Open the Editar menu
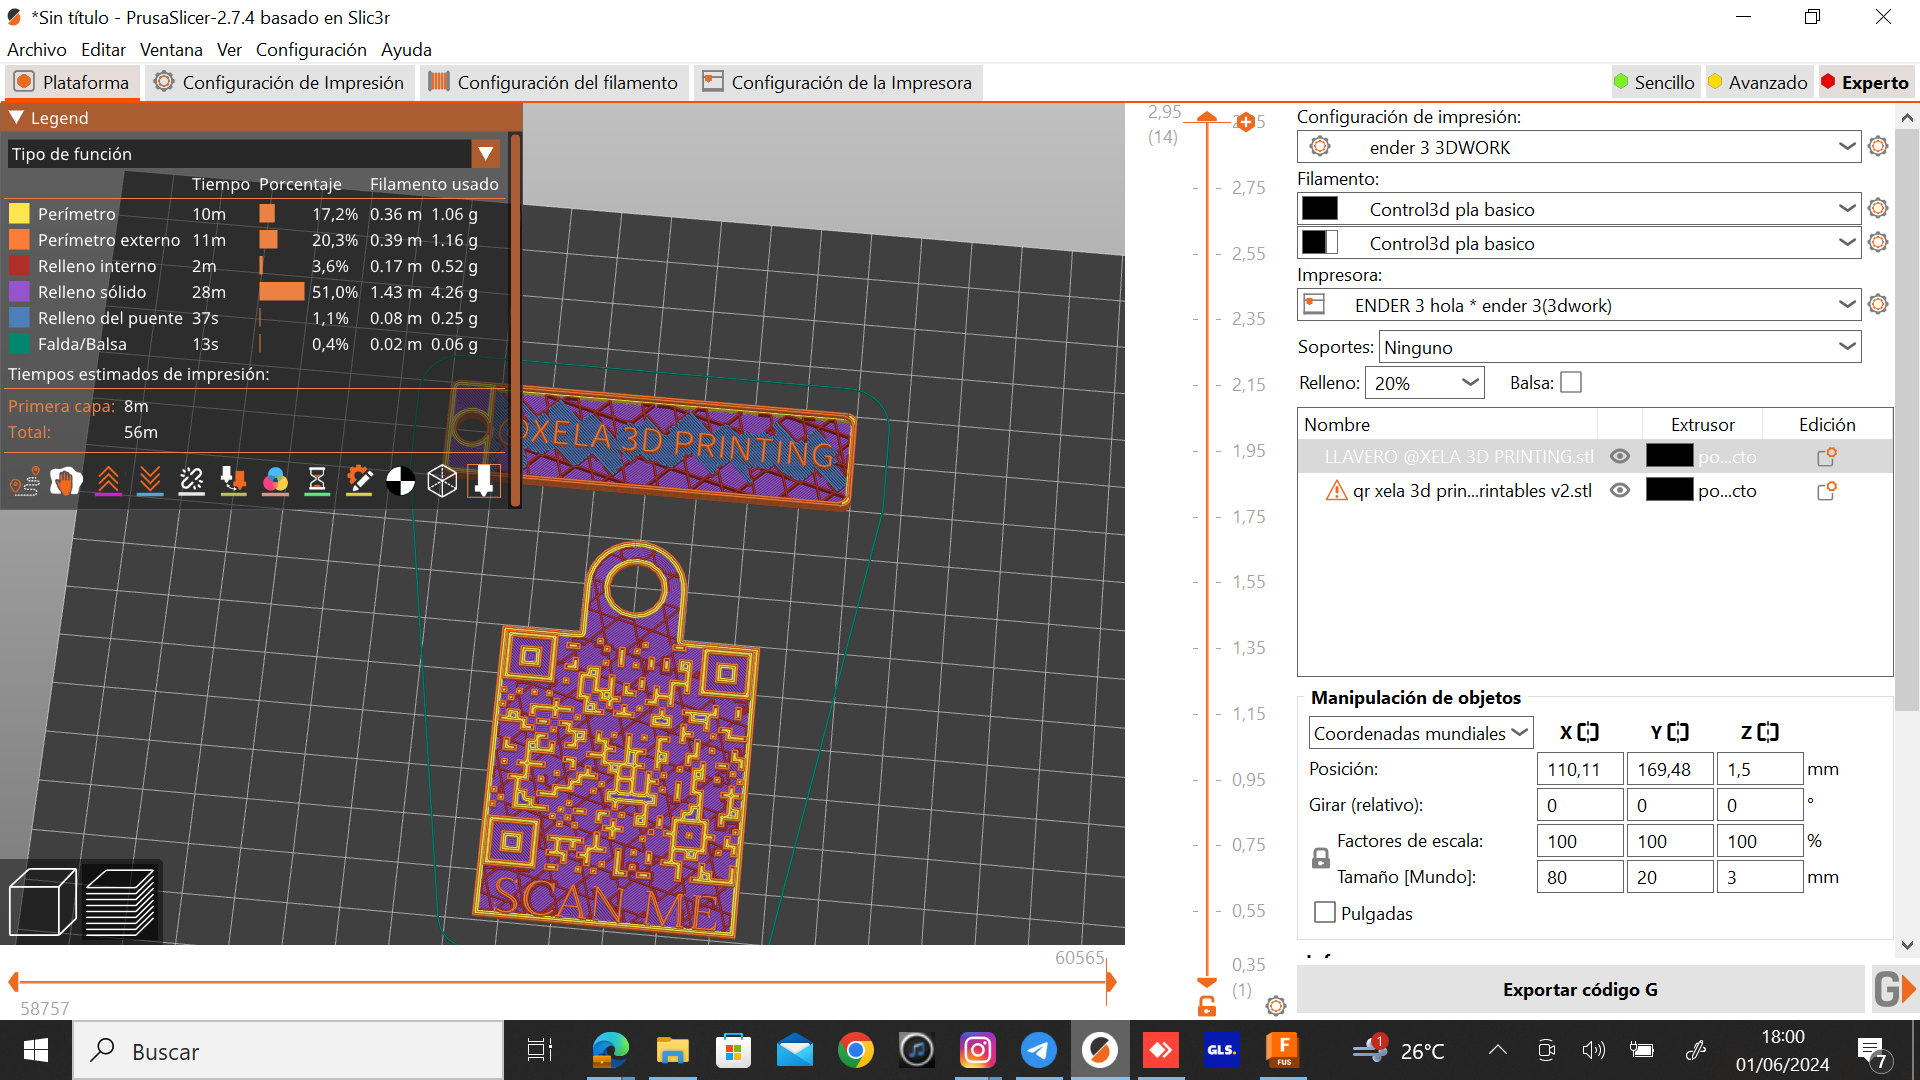The image size is (1920, 1080). click(x=103, y=50)
